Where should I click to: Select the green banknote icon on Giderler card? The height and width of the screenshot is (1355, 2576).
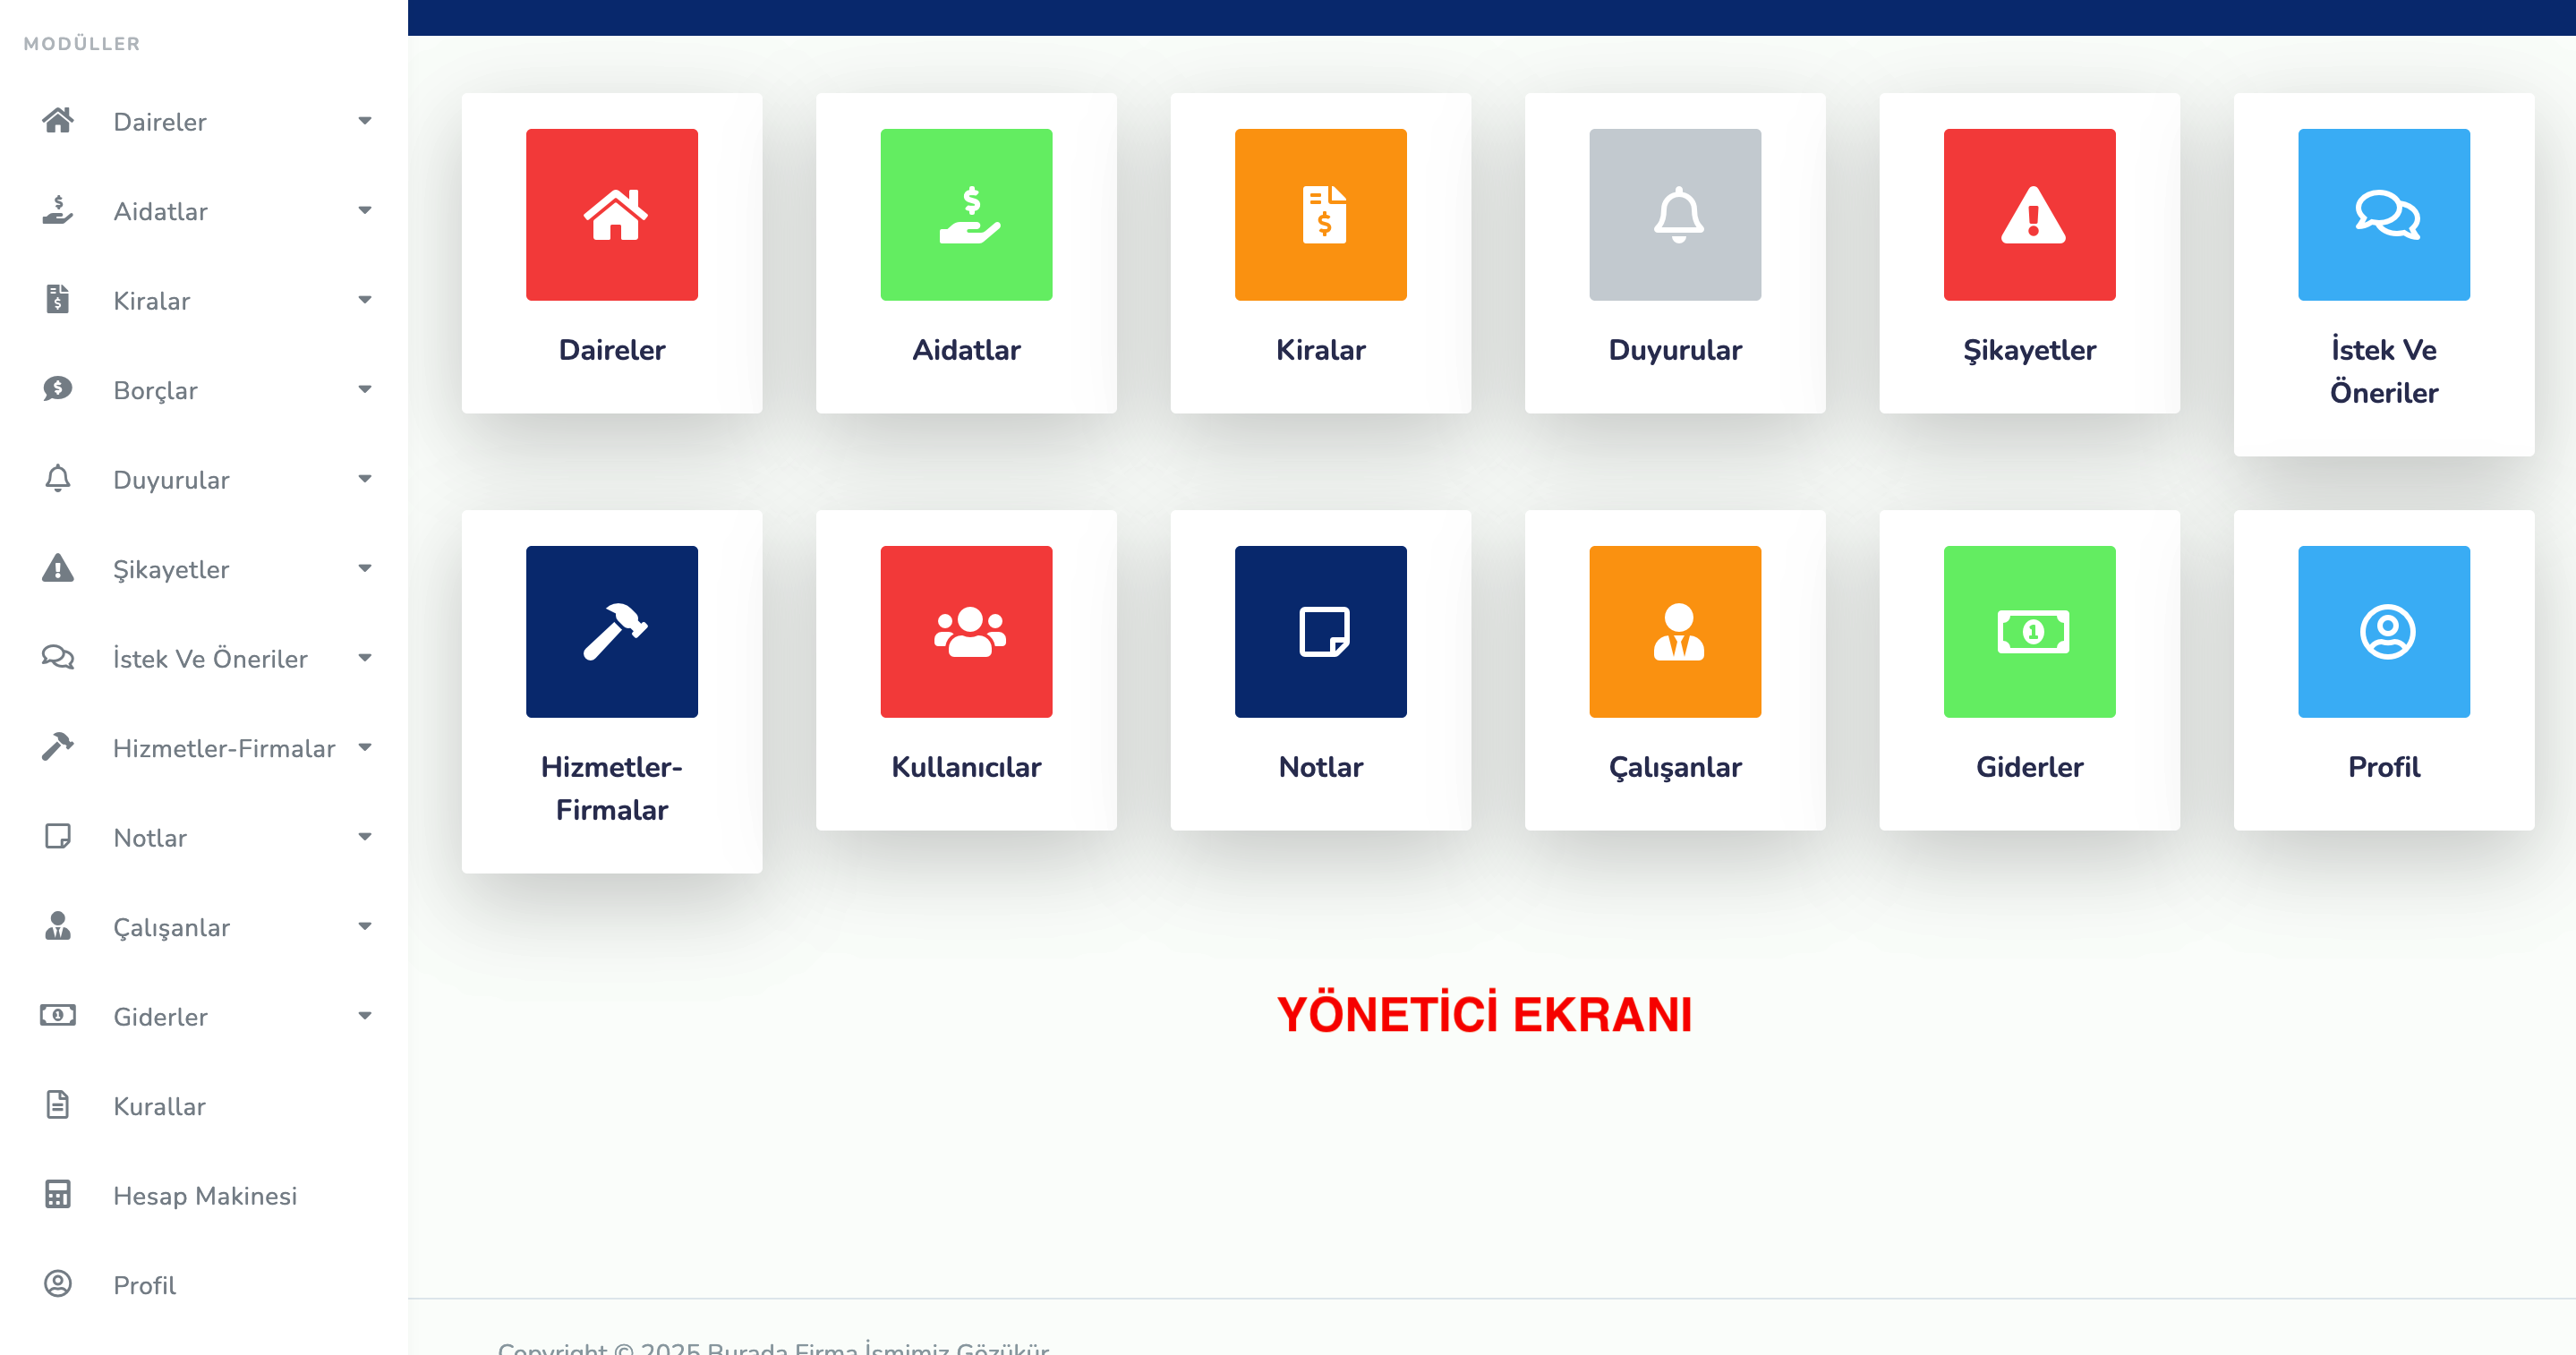click(x=2029, y=631)
